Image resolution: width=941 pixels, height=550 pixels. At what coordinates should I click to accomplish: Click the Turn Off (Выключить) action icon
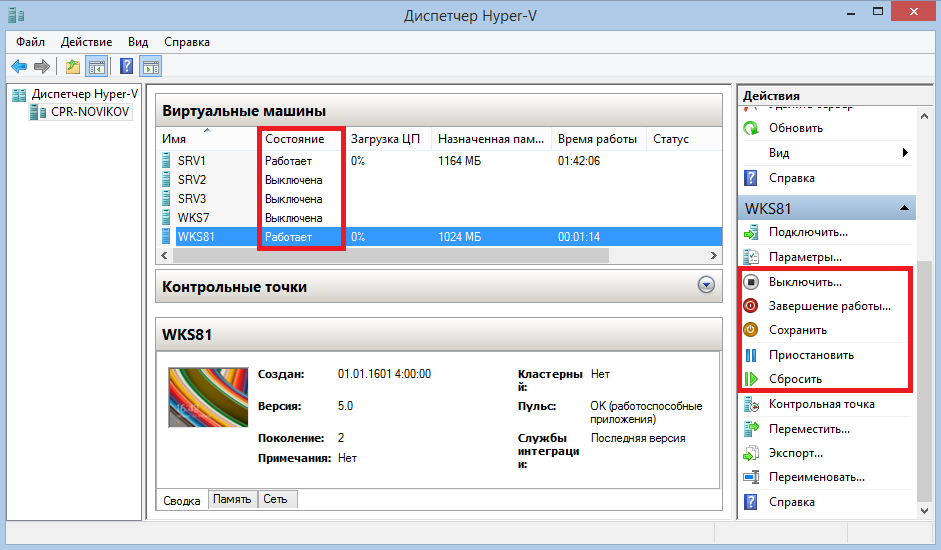point(751,282)
